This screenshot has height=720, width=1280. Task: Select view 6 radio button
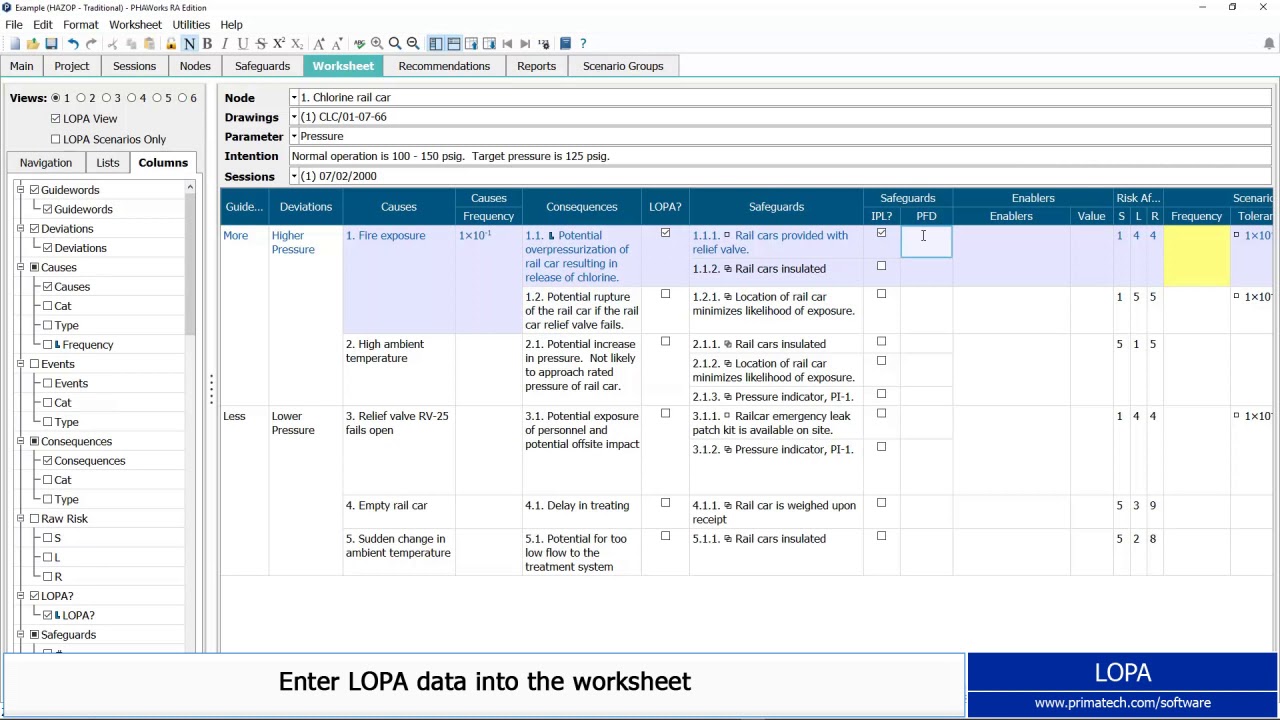pos(182,98)
